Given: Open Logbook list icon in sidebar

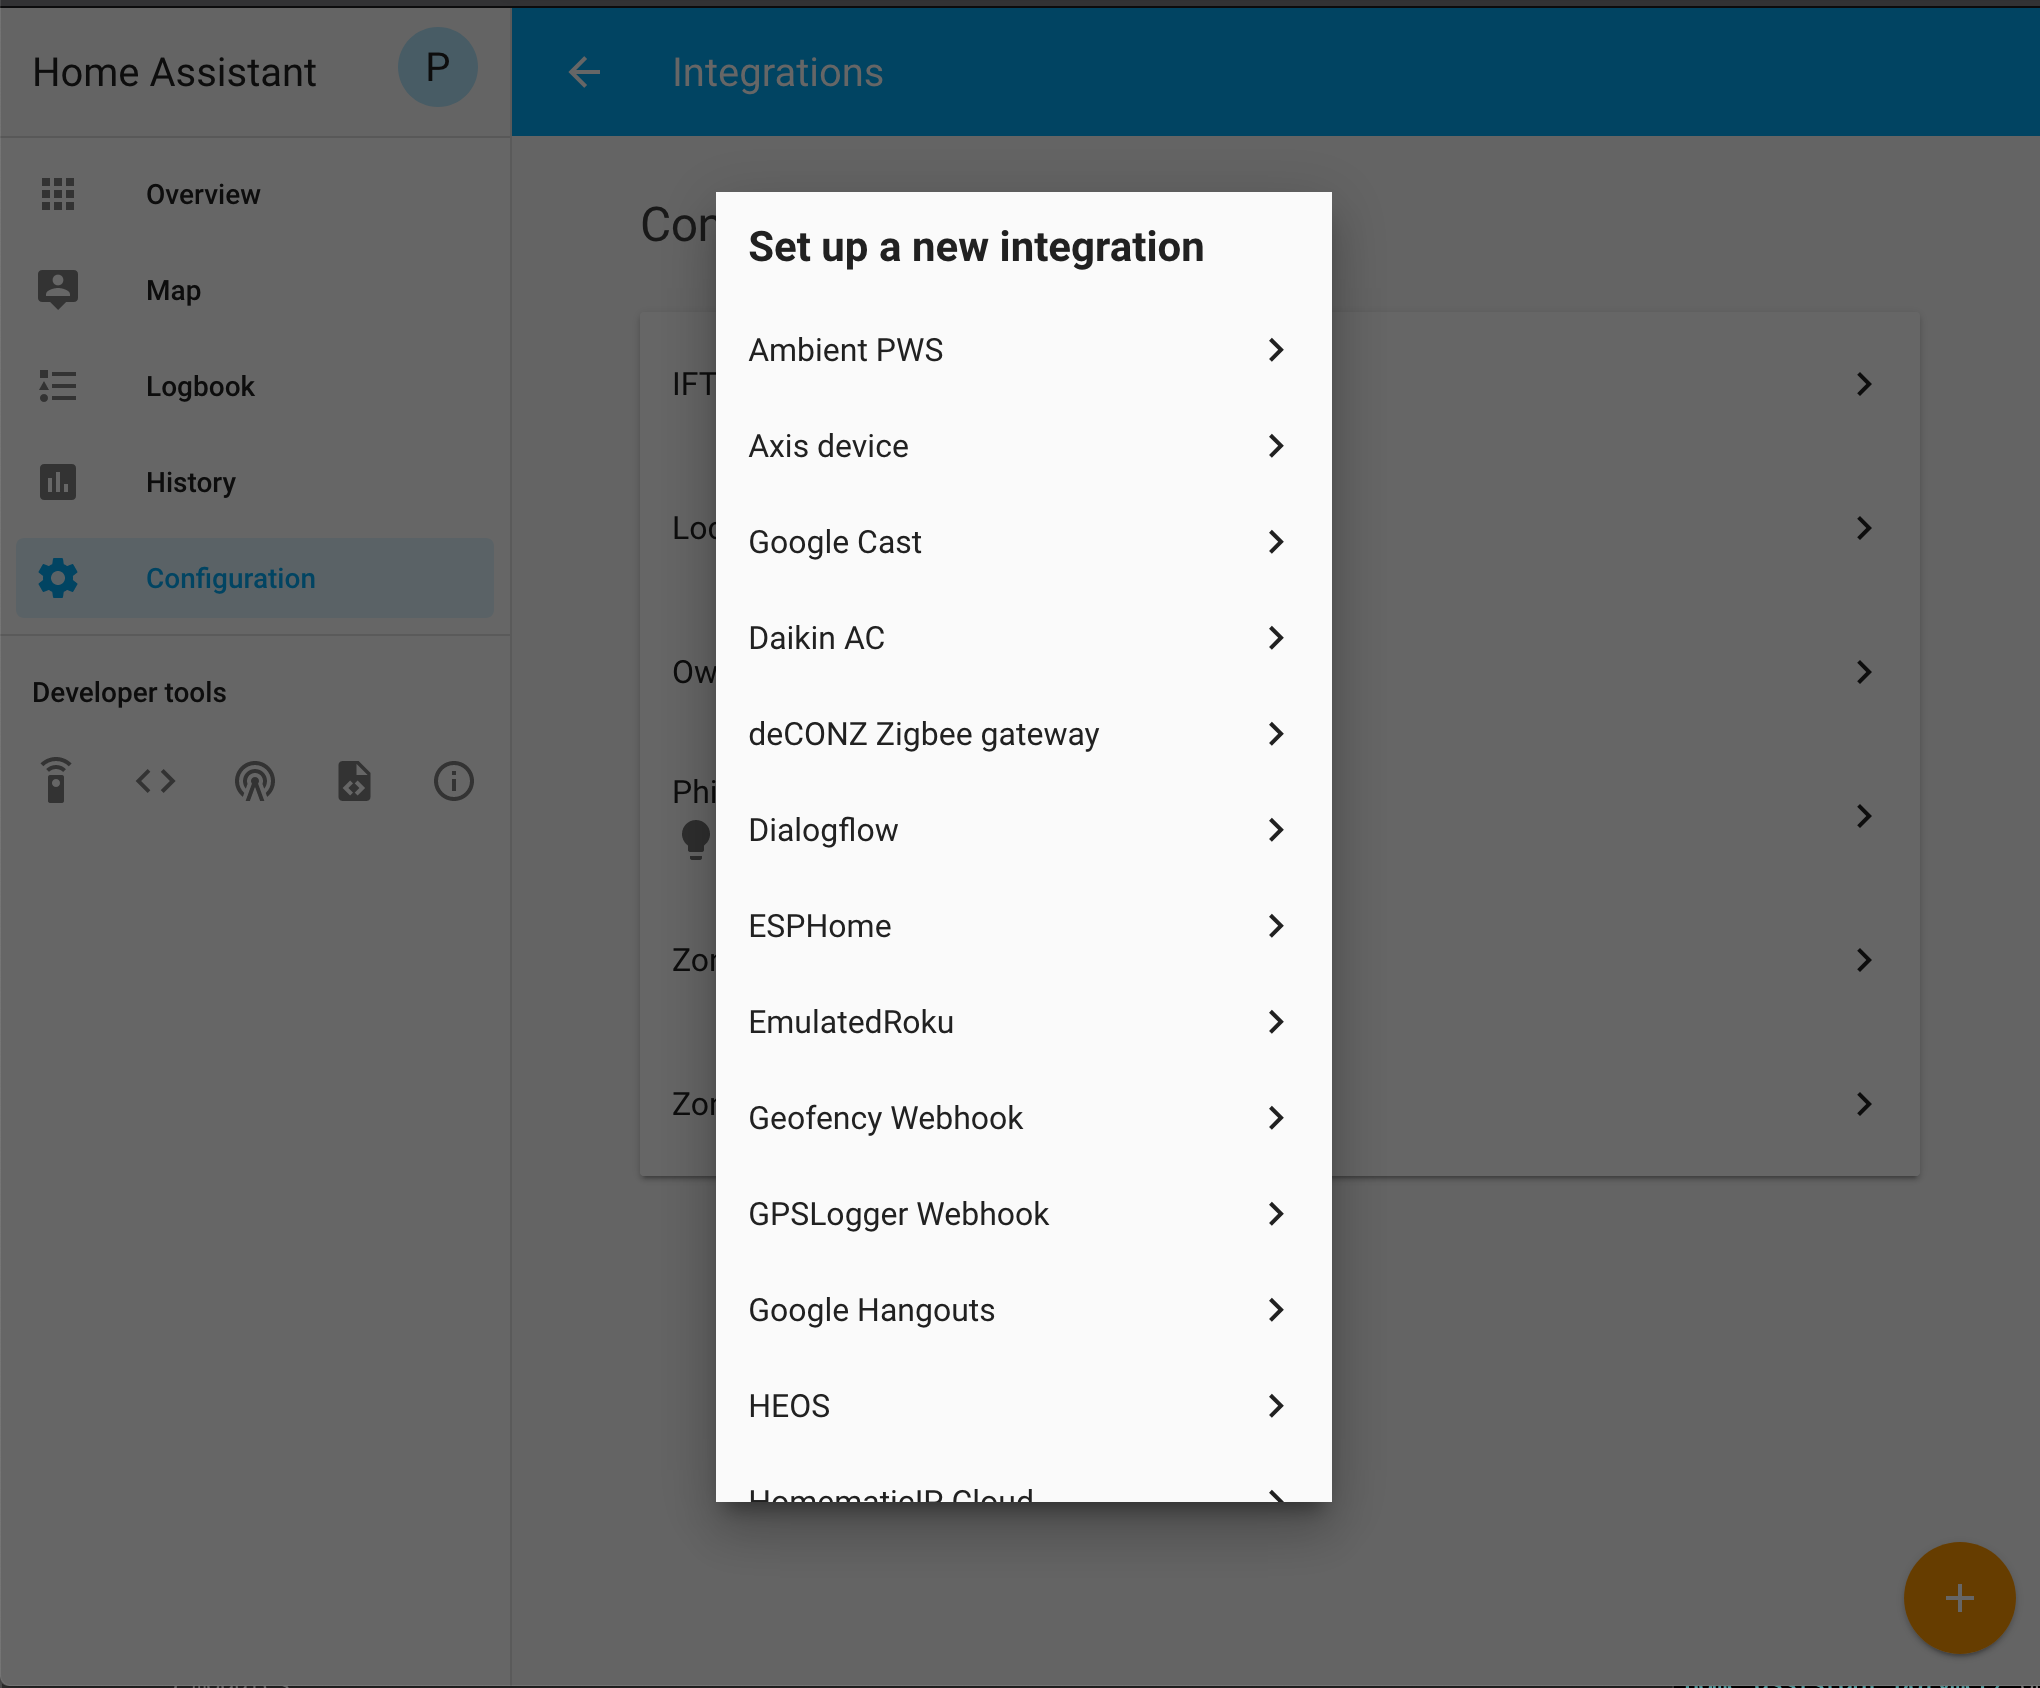Looking at the screenshot, I should pos(58,386).
